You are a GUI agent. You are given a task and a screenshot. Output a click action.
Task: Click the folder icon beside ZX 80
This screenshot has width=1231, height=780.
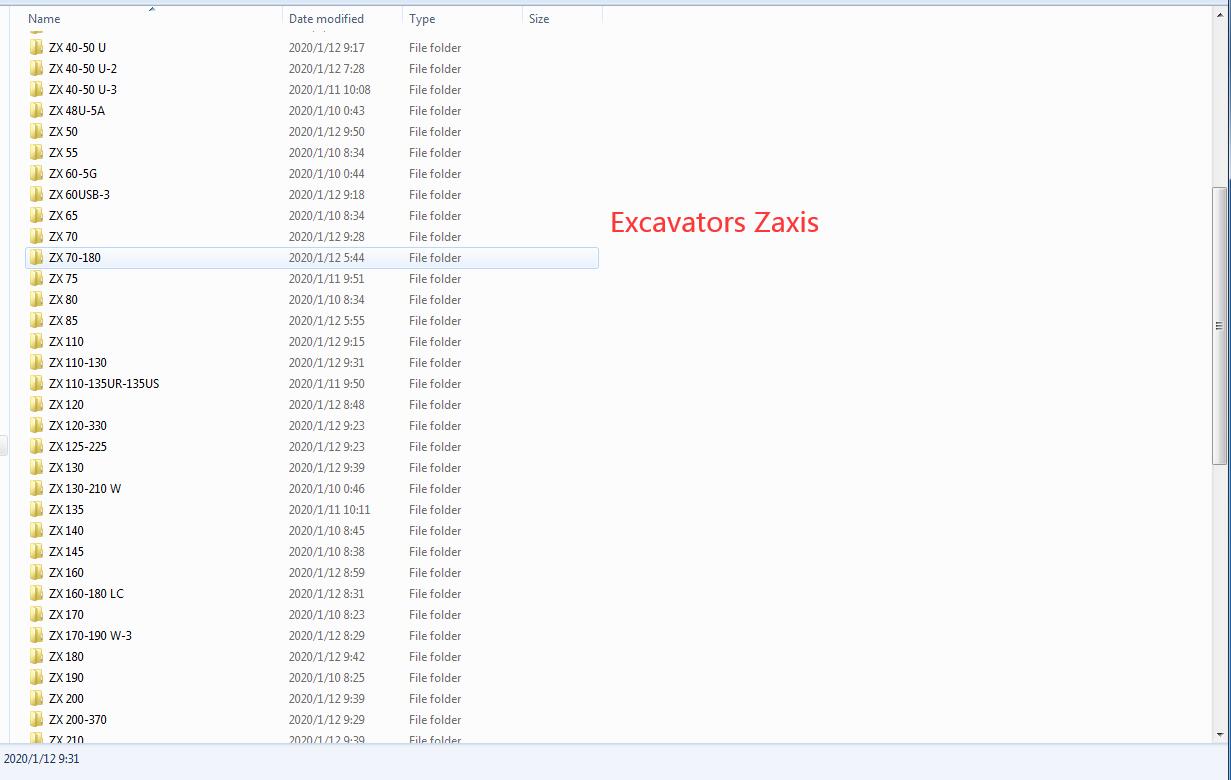[x=36, y=299]
